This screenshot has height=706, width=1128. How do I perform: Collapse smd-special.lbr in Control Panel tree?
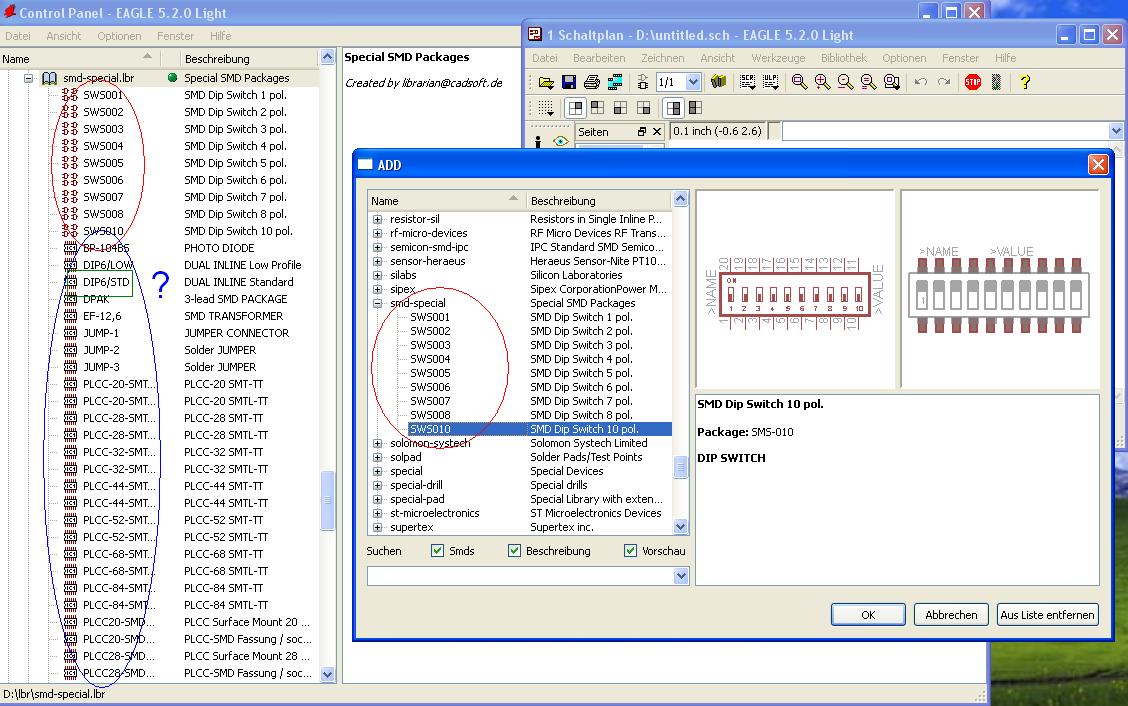click(x=28, y=78)
